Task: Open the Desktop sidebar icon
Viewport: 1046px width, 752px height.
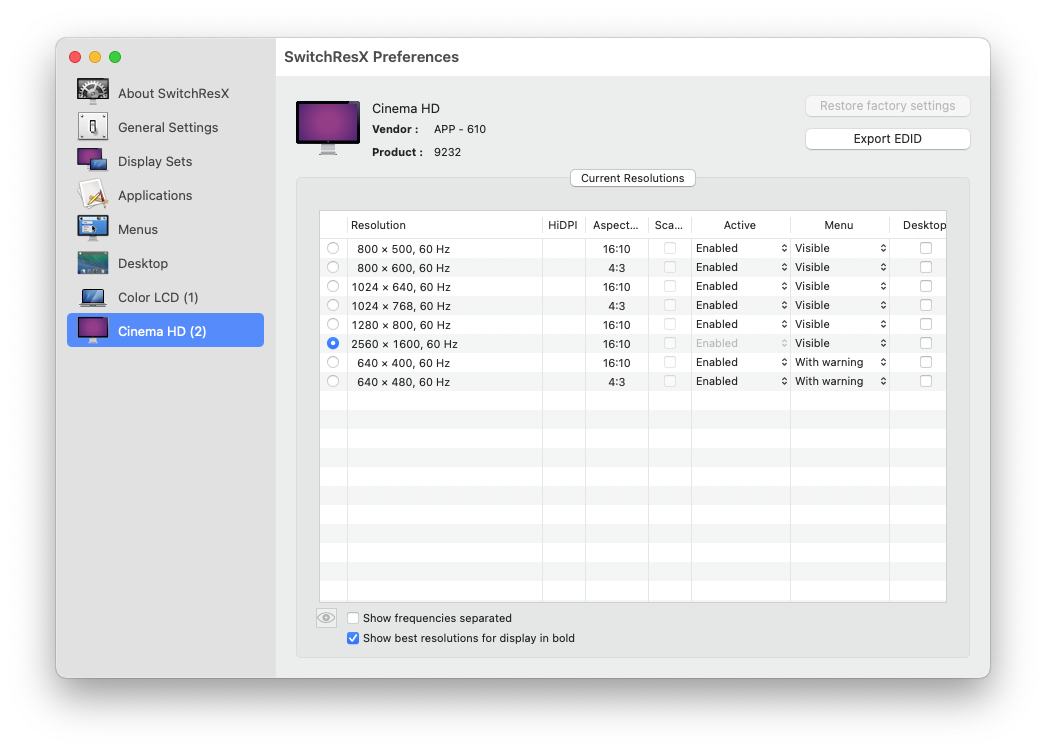Action: tap(93, 263)
